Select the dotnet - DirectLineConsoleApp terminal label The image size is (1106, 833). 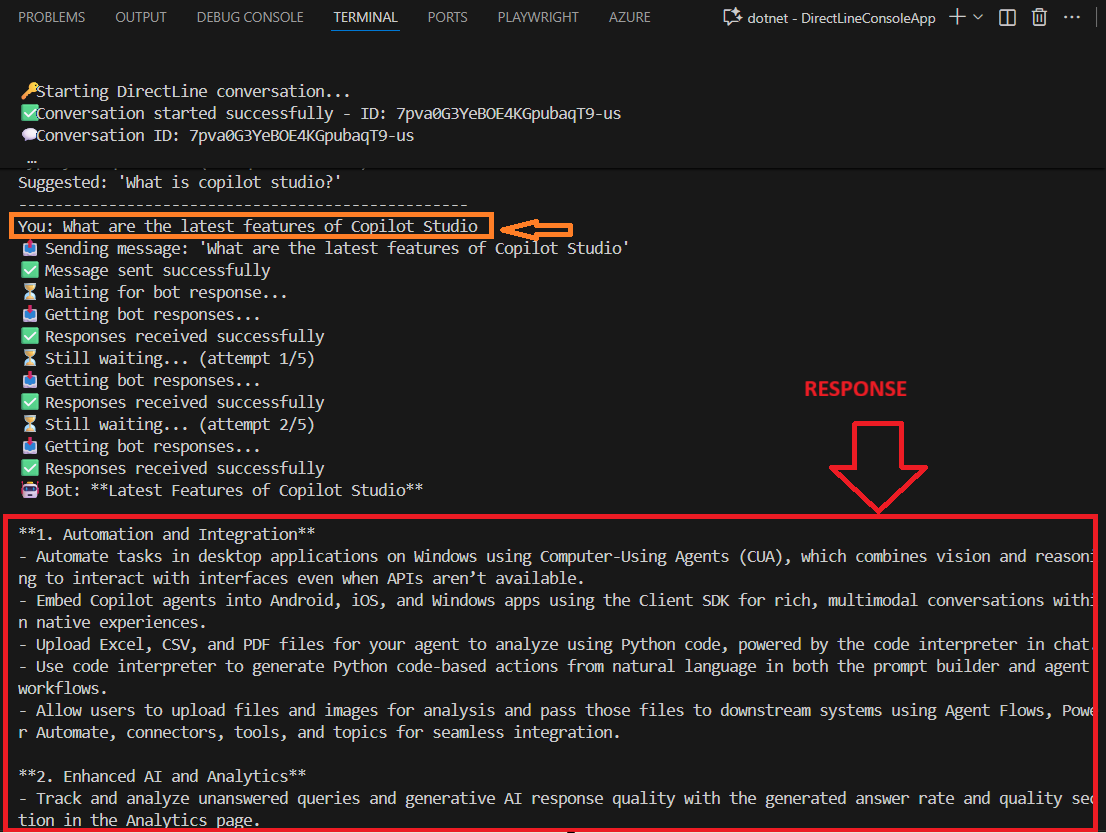point(842,18)
